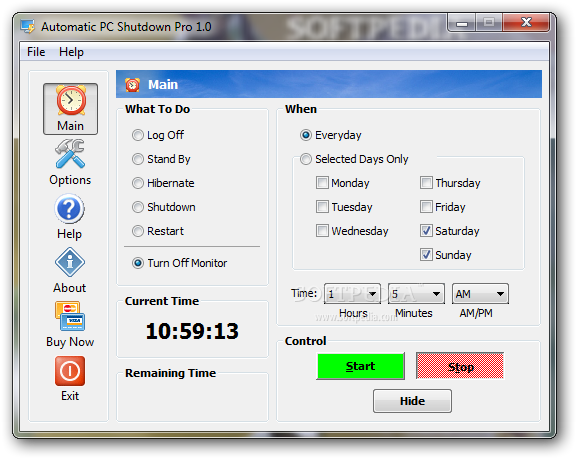Click the About label in sidebar
This screenshot has height=459, width=577.
(x=70, y=288)
